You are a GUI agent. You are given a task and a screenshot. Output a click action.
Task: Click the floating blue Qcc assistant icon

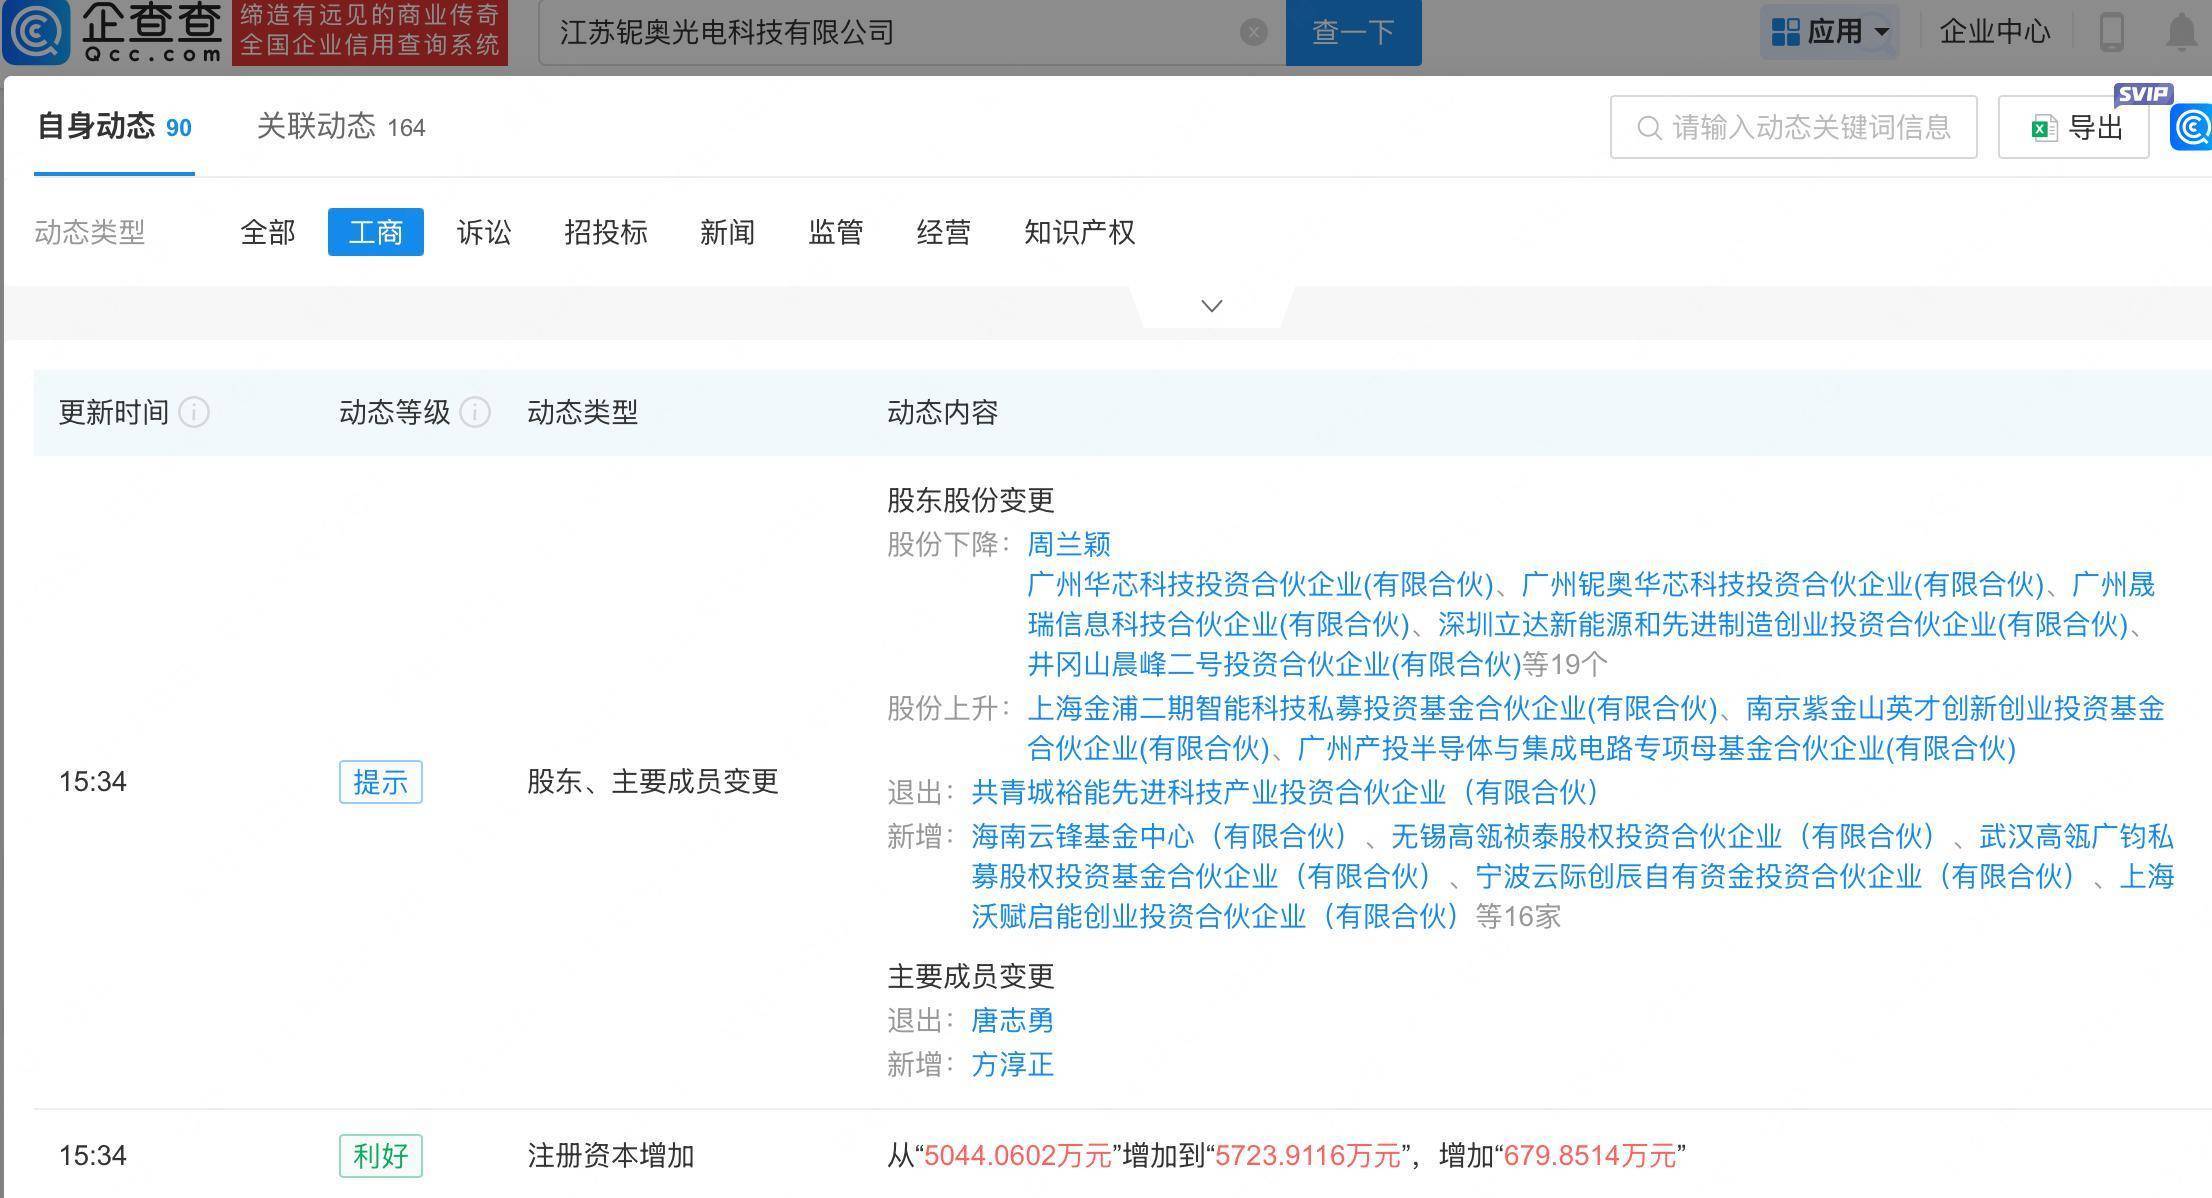pyautogui.click(x=2192, y=128)
